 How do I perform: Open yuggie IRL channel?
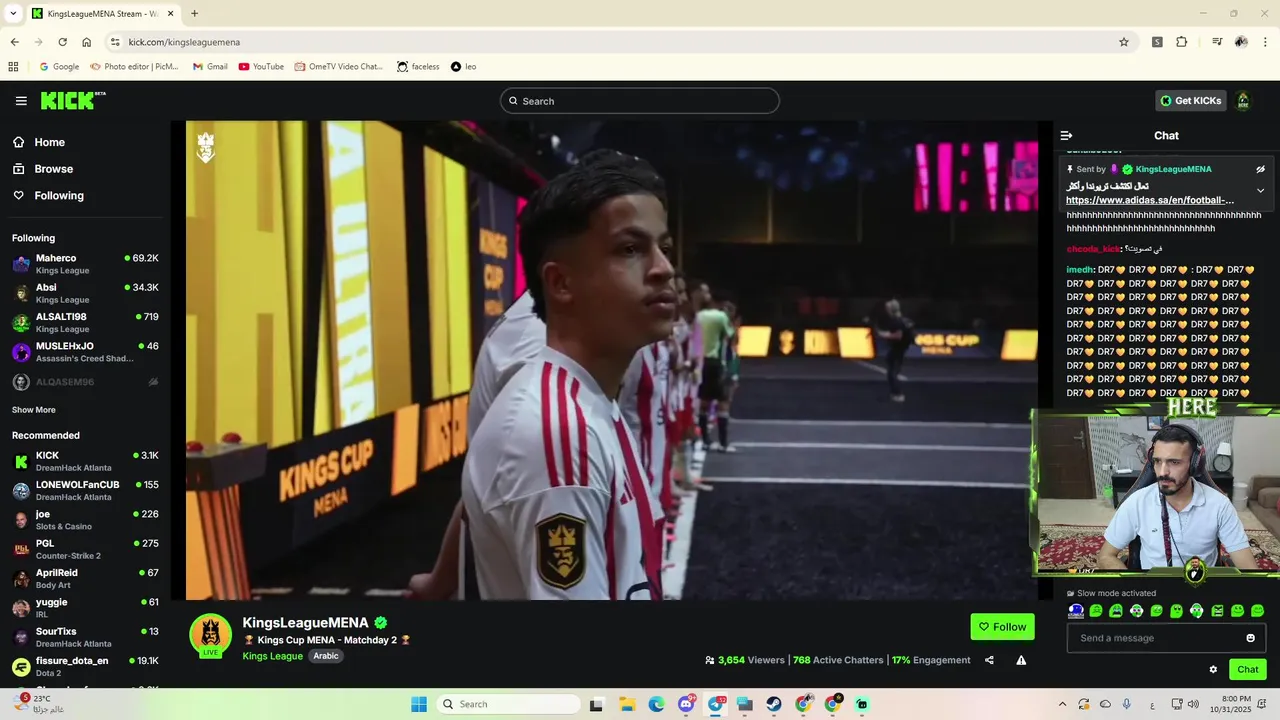click(85, 608)
